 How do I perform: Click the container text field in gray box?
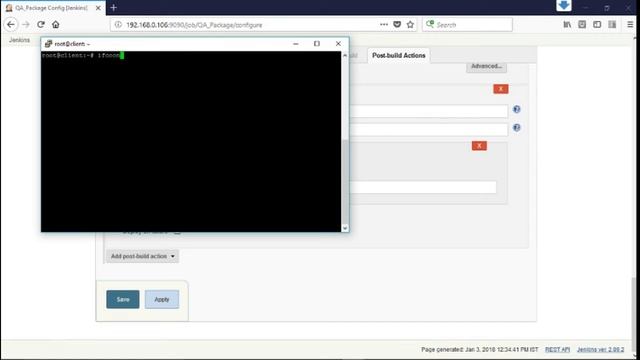coord(423,187)
